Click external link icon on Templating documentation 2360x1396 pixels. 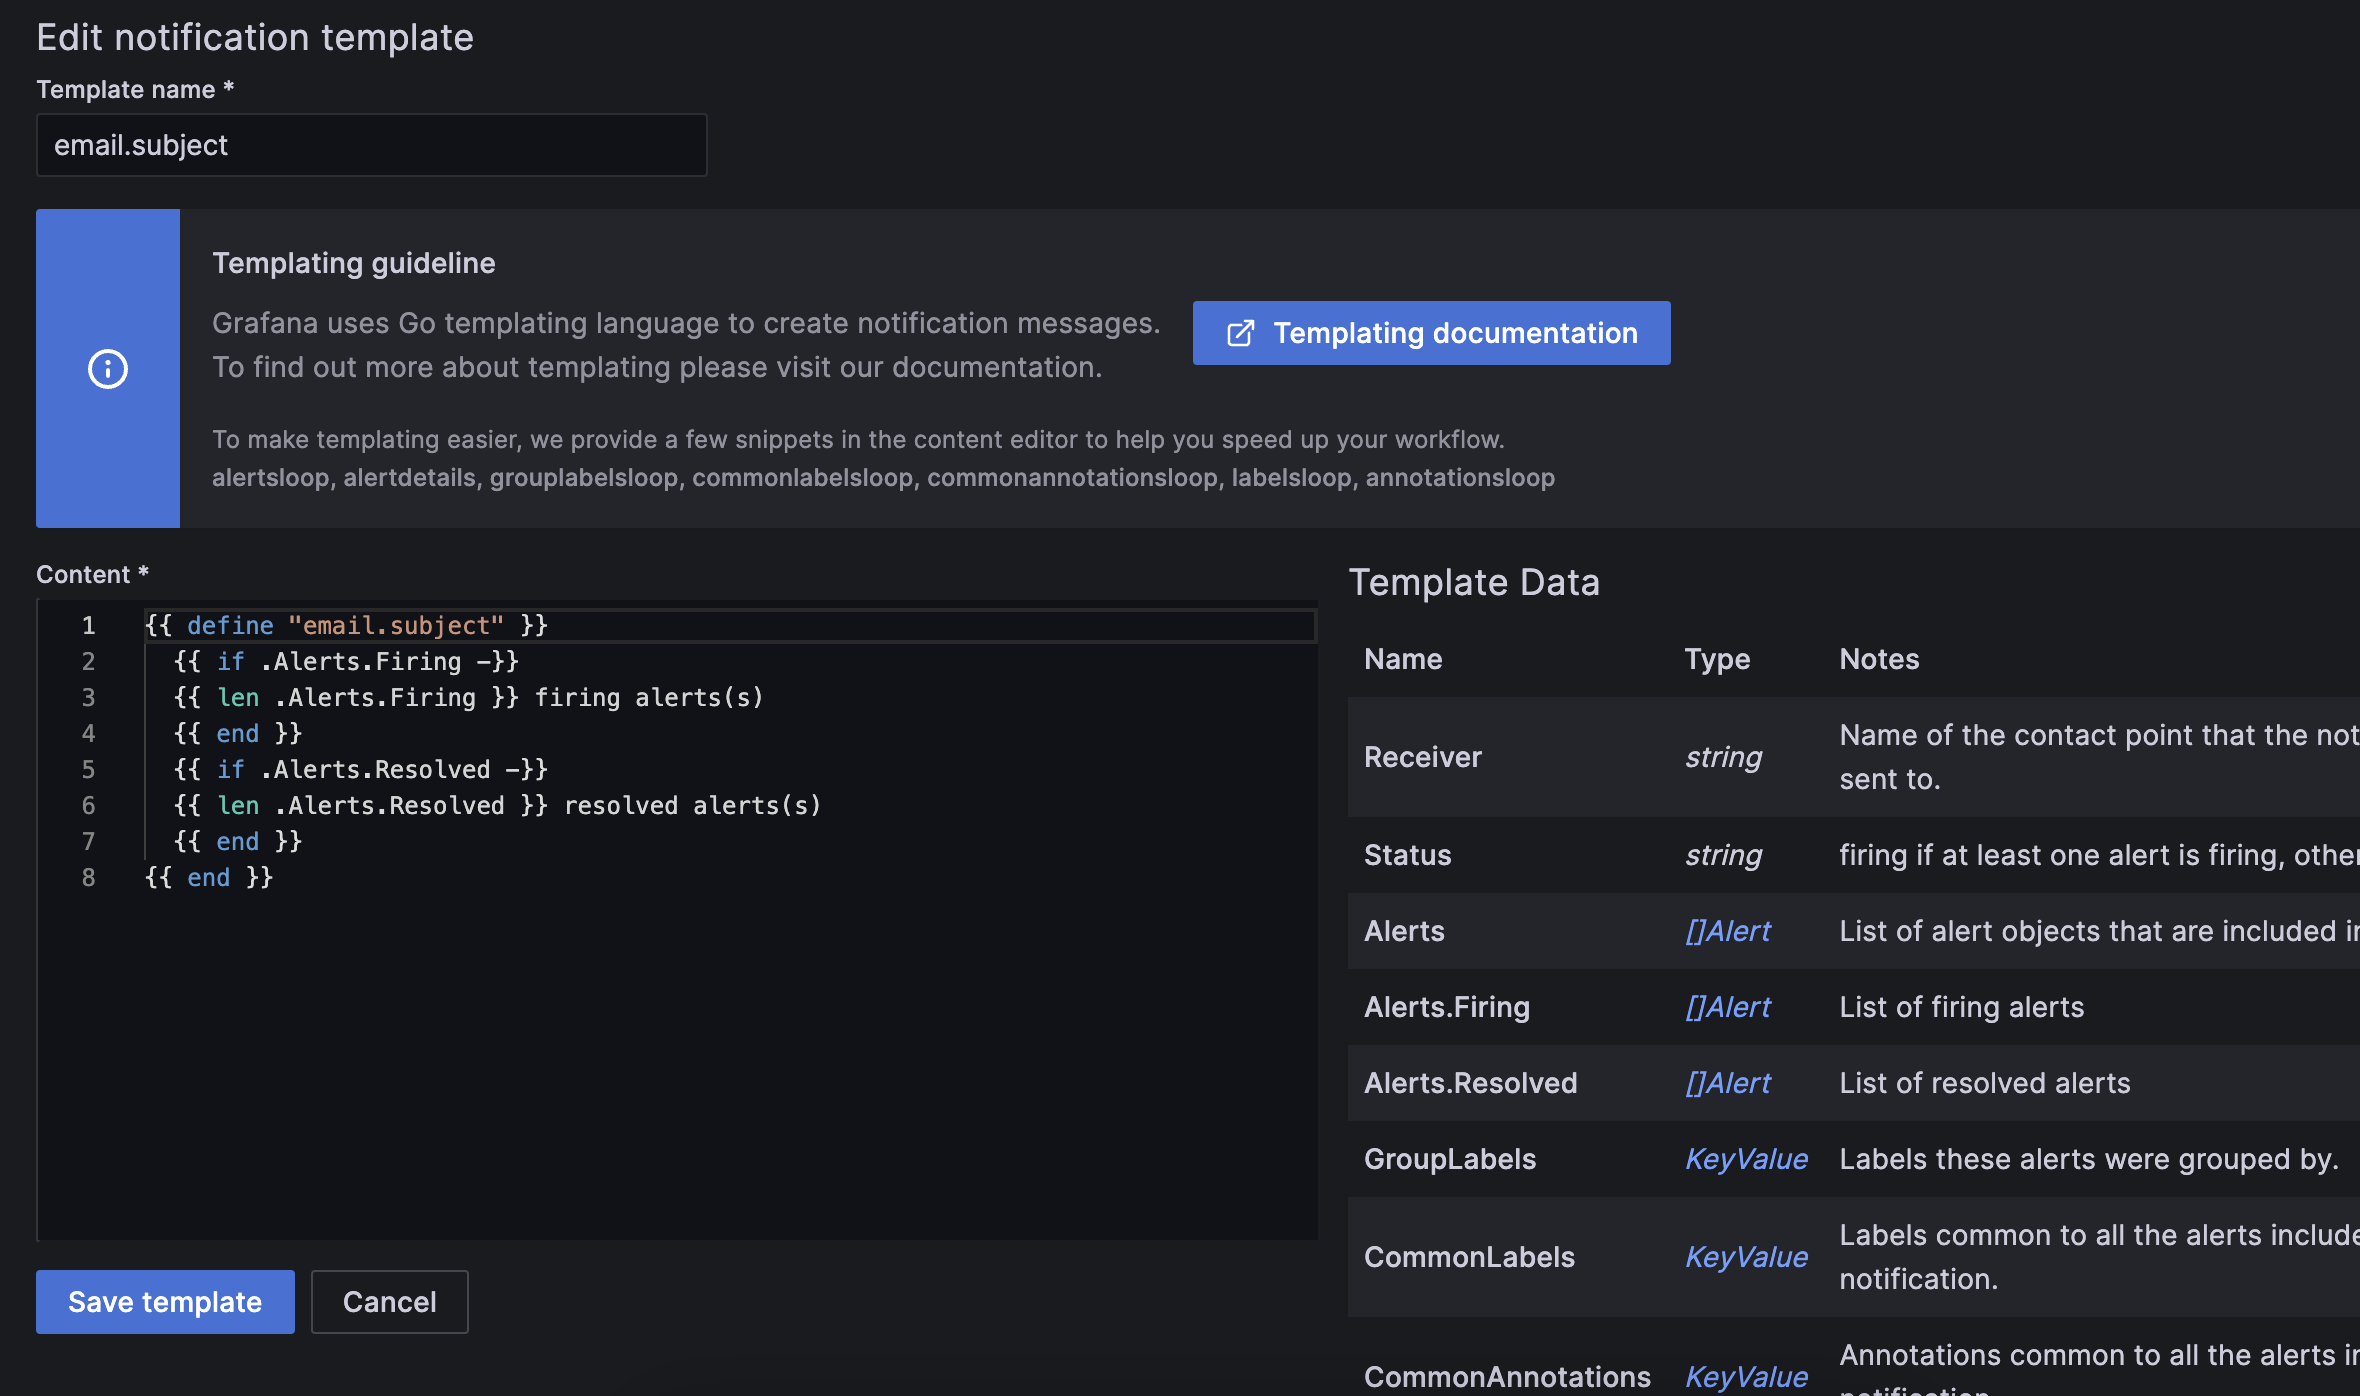tap(1240, 333)
